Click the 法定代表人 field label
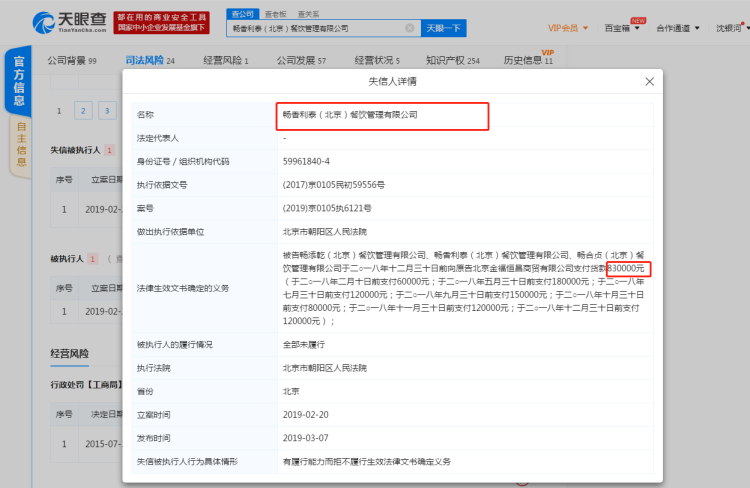 pos(158,138)
